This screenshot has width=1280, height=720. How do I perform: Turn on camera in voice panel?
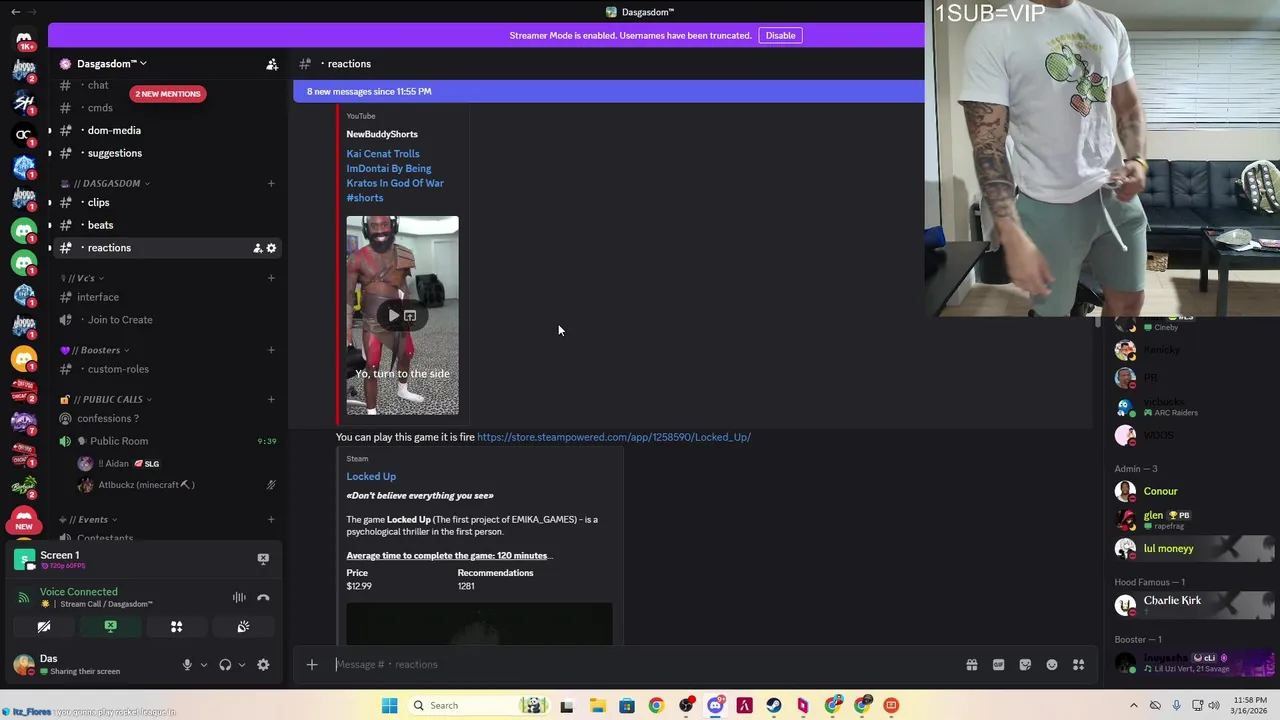pyautogui.click(x=44, y=627)
